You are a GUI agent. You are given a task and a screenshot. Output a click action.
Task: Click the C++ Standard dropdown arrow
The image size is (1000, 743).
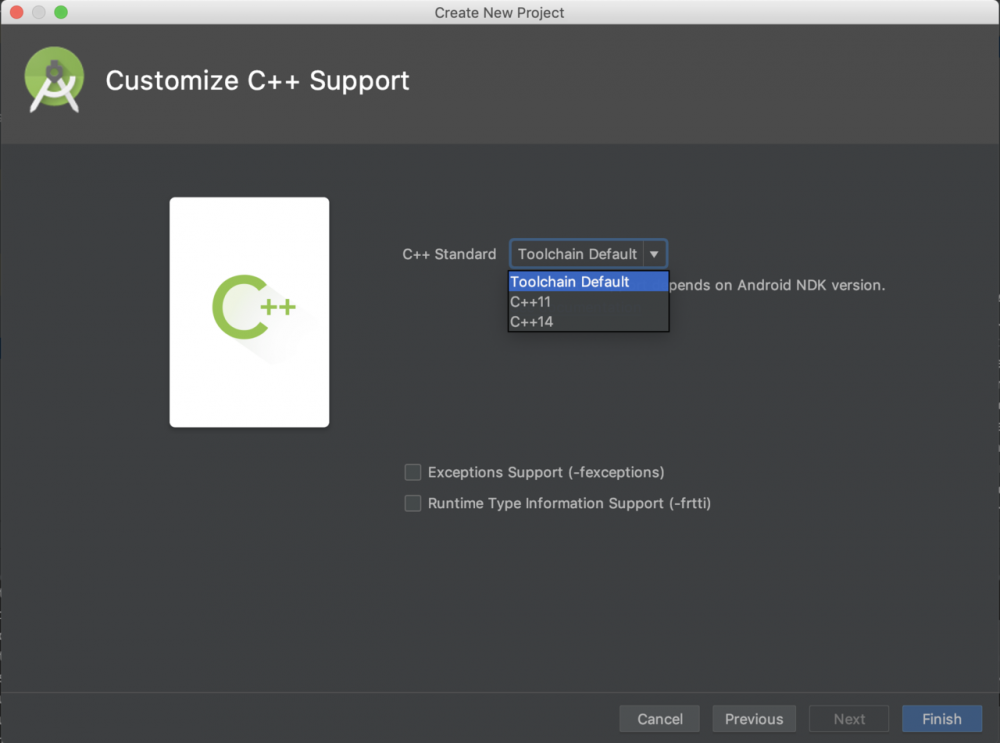(x=654, y=254)
